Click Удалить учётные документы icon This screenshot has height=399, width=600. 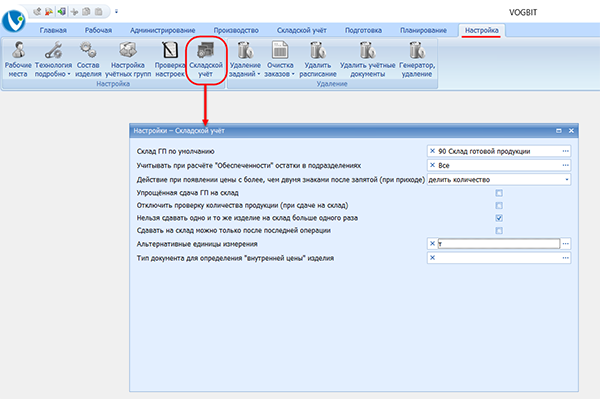pos(367,50)
